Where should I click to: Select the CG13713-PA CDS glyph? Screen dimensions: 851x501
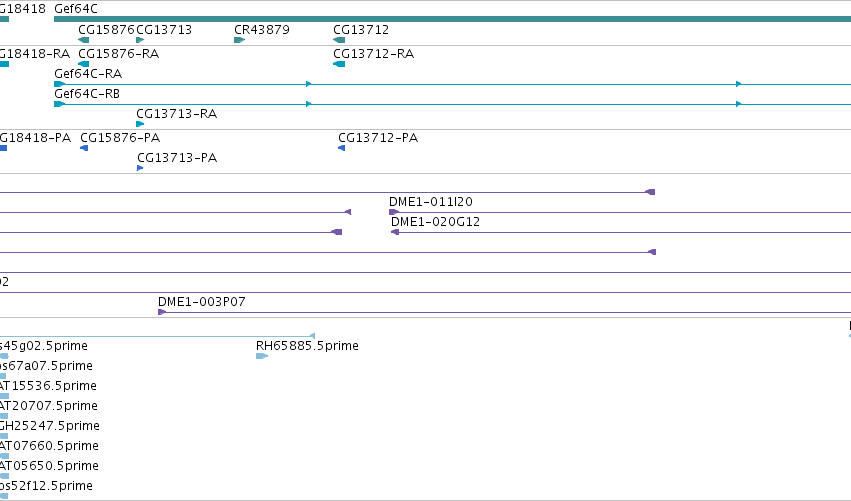click(140, 168)
